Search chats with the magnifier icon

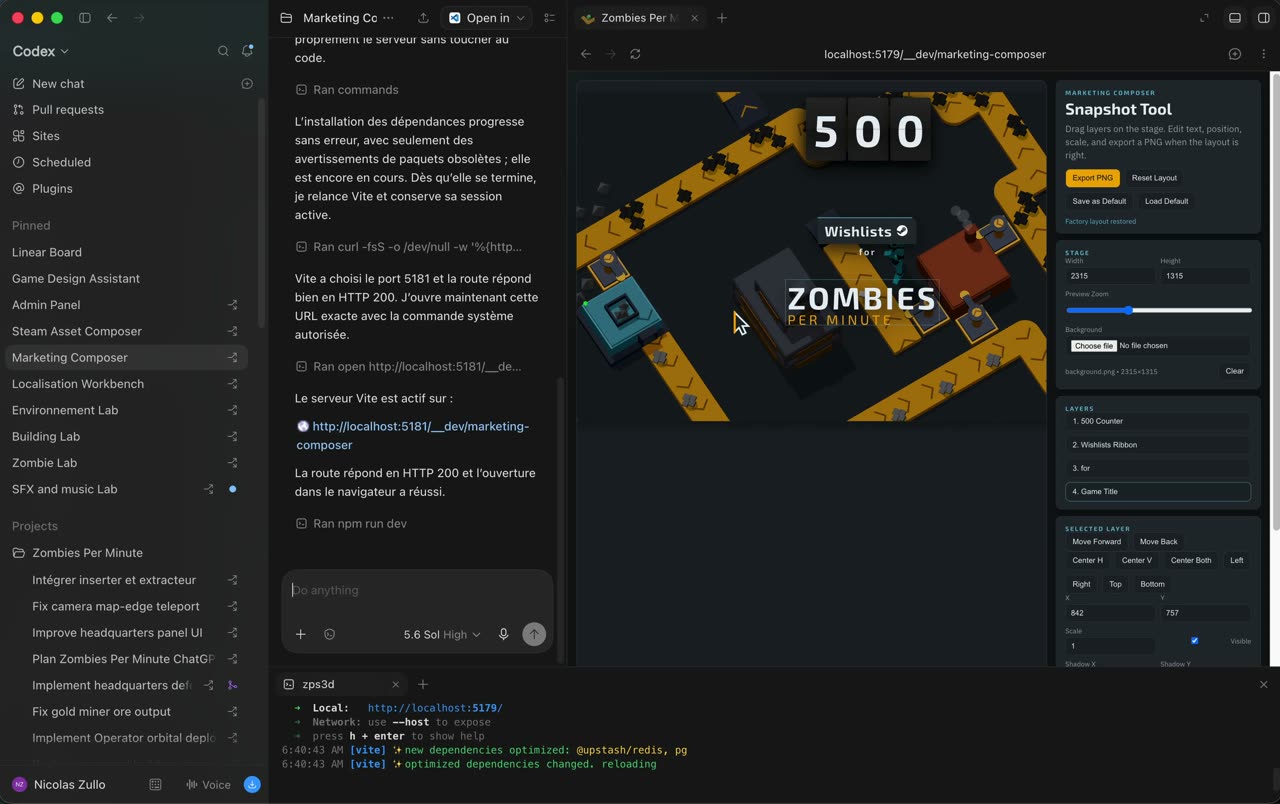point(223,51)
